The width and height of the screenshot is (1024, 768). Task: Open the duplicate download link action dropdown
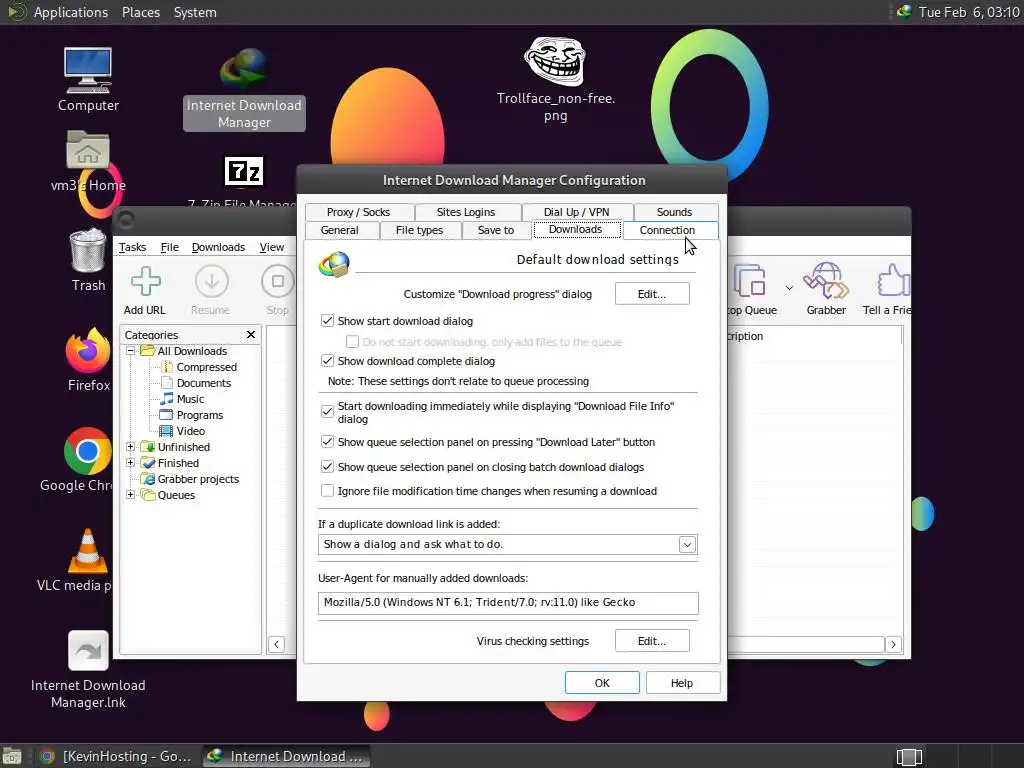(687, 545)
